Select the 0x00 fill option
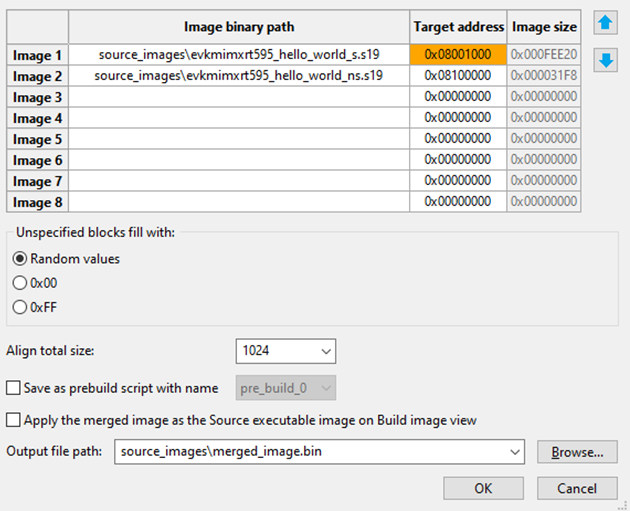Screen dimensions: 630x511 tap(21, 283)
